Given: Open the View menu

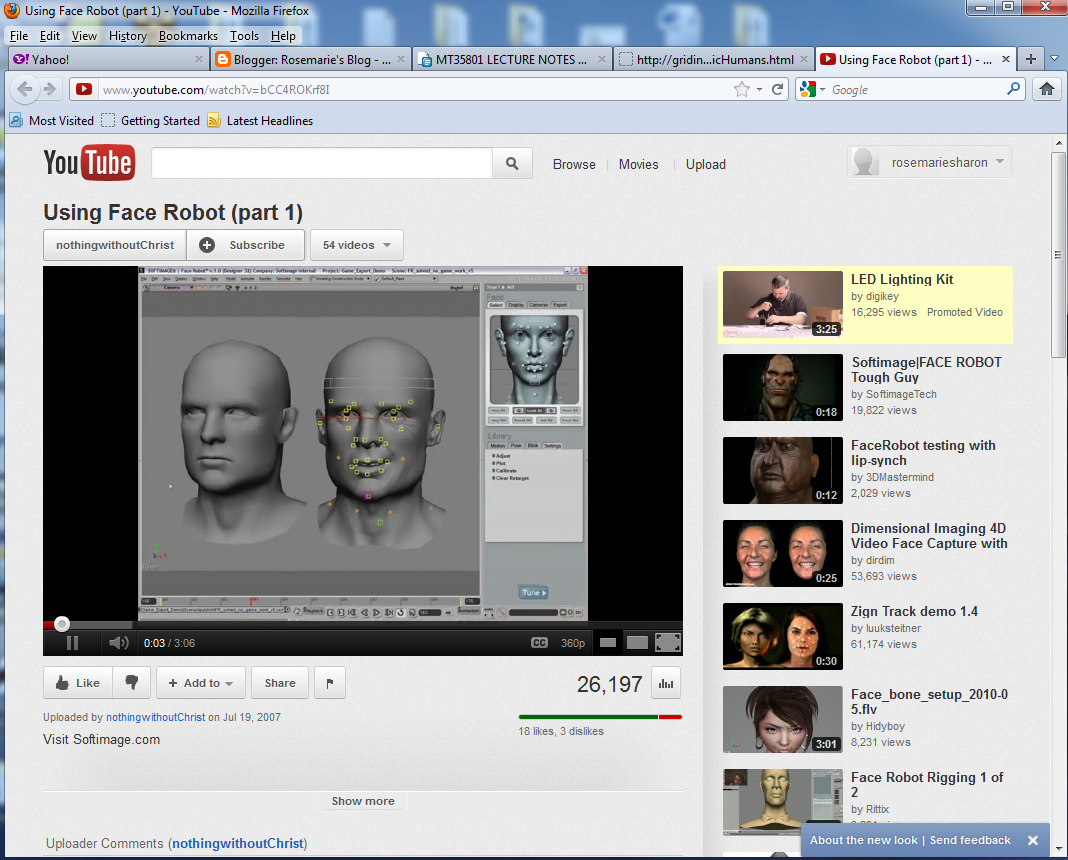Looking at the screenshot, I should (84, 36).
